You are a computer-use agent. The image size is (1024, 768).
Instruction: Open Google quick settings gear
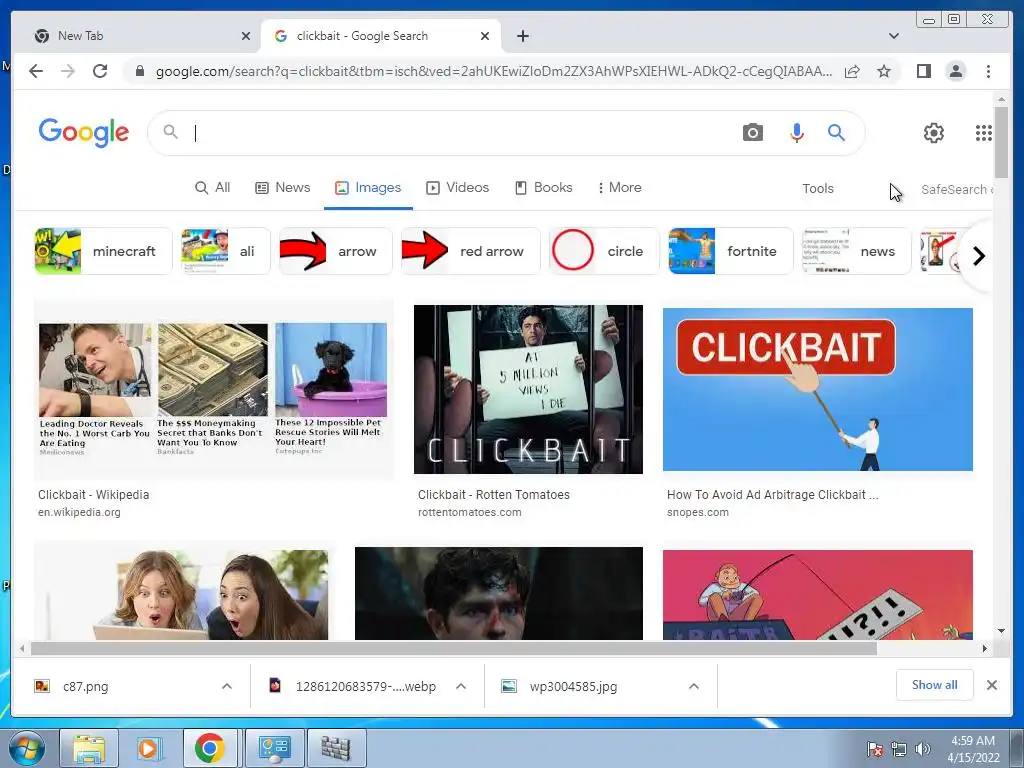click(934, 133)
